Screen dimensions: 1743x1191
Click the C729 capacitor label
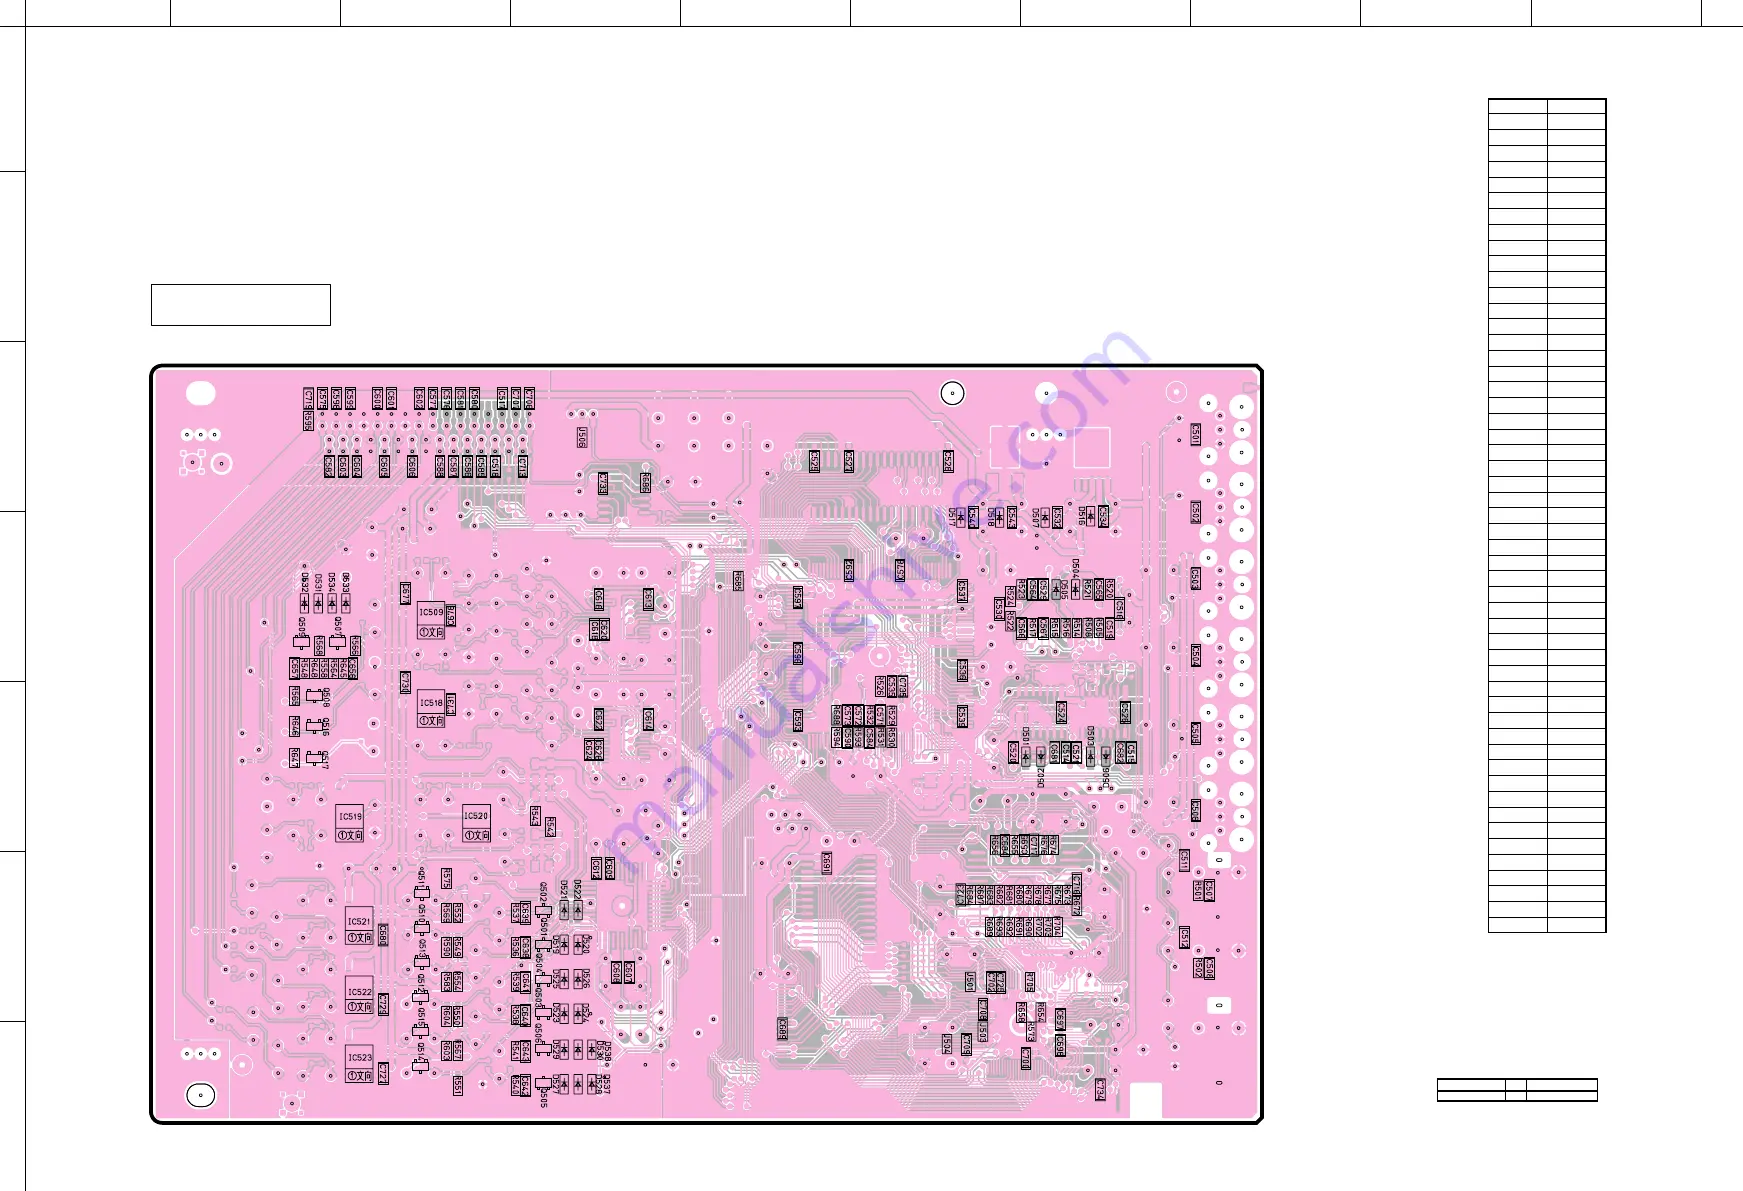382,1004
